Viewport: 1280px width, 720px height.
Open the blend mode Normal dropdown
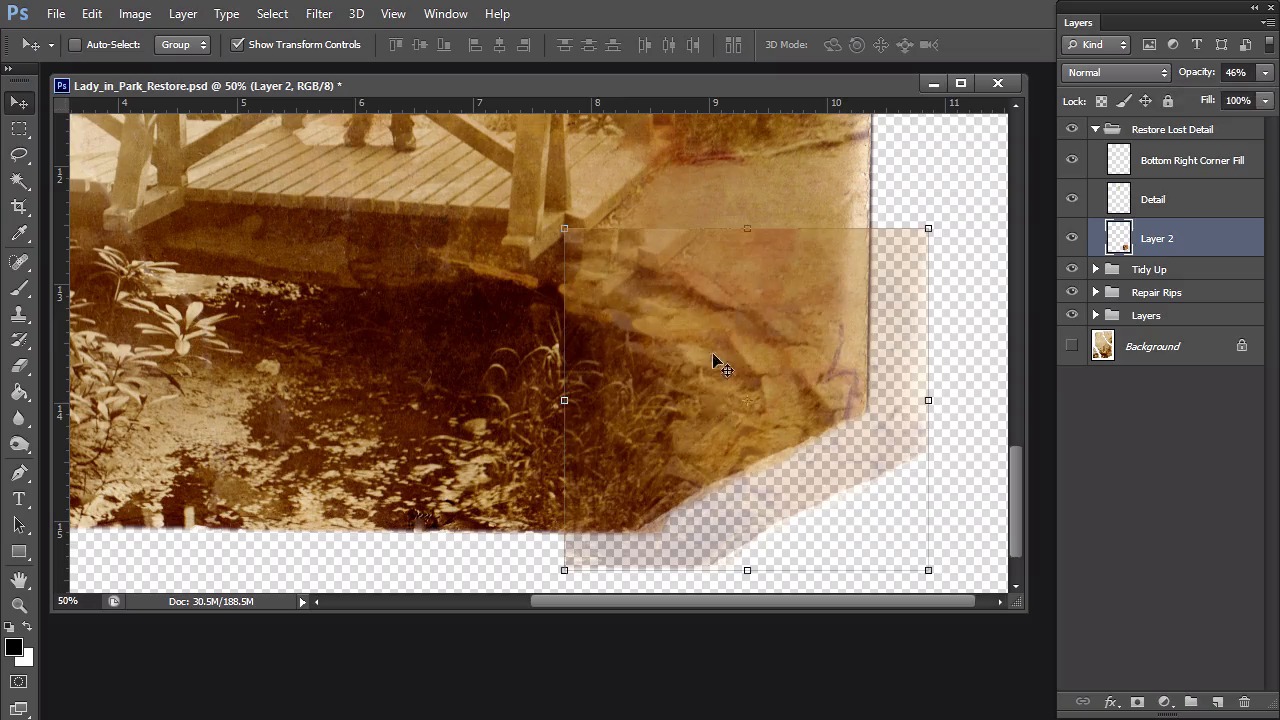(1117, 72)
